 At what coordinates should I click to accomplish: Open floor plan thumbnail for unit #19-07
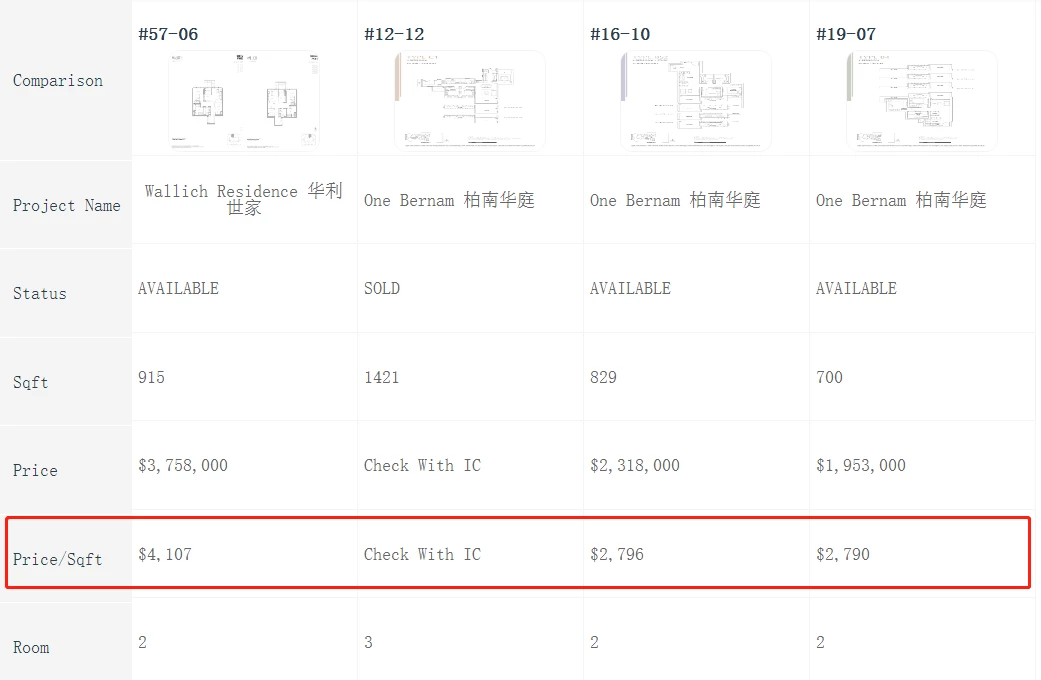921,101
